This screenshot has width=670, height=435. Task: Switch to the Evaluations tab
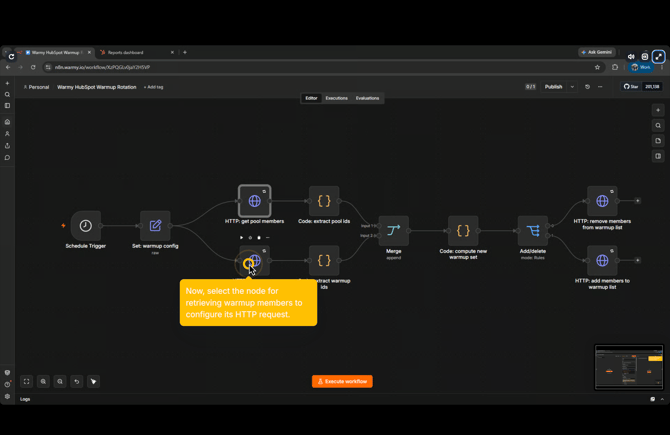tap(367, 98)
